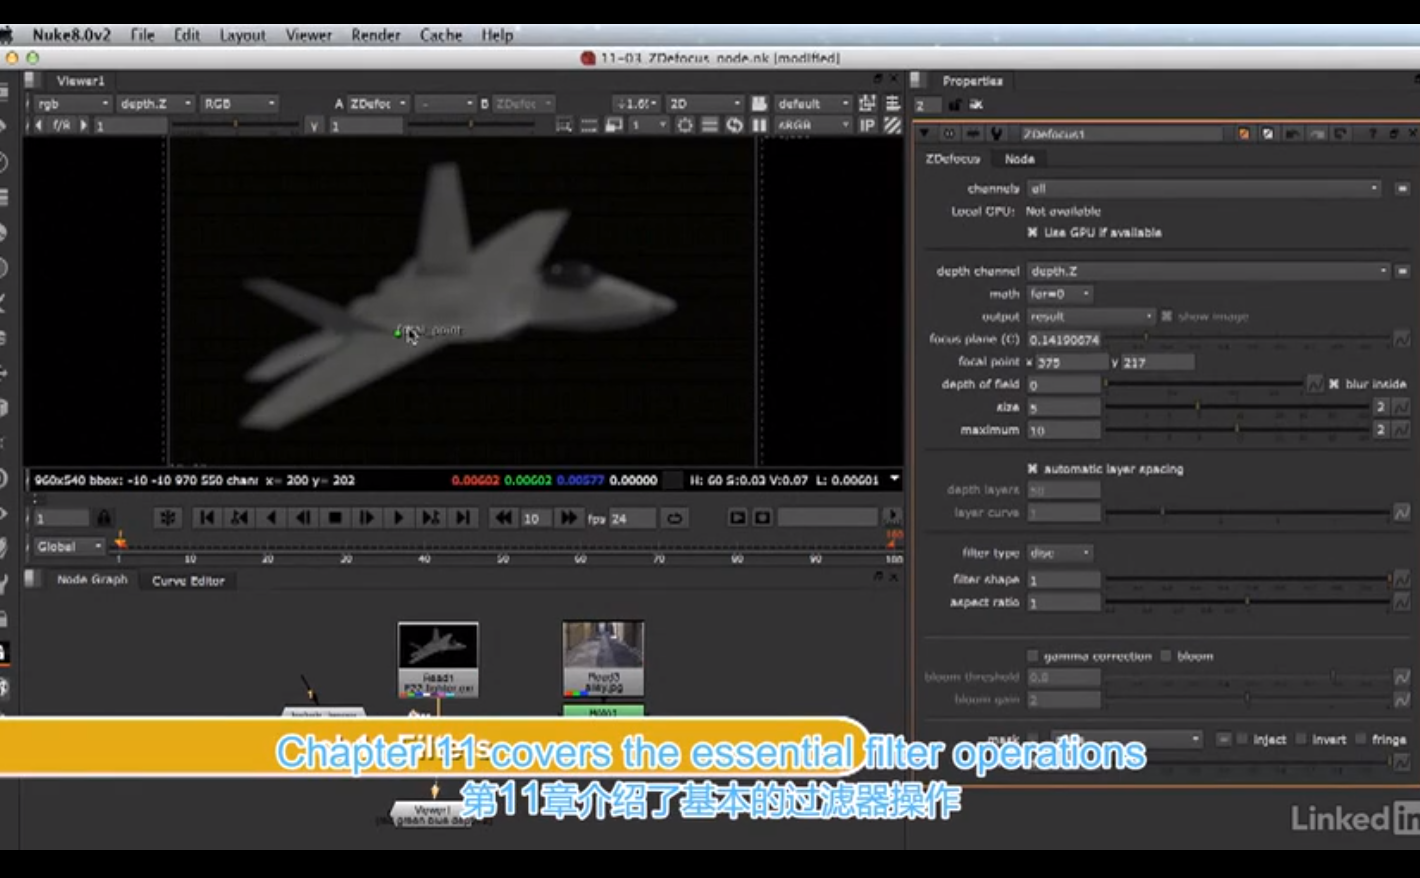The image size is (1420, 878).
Task: Open the Layout menu
Action: pyautogui.click(x=243, y=34)
